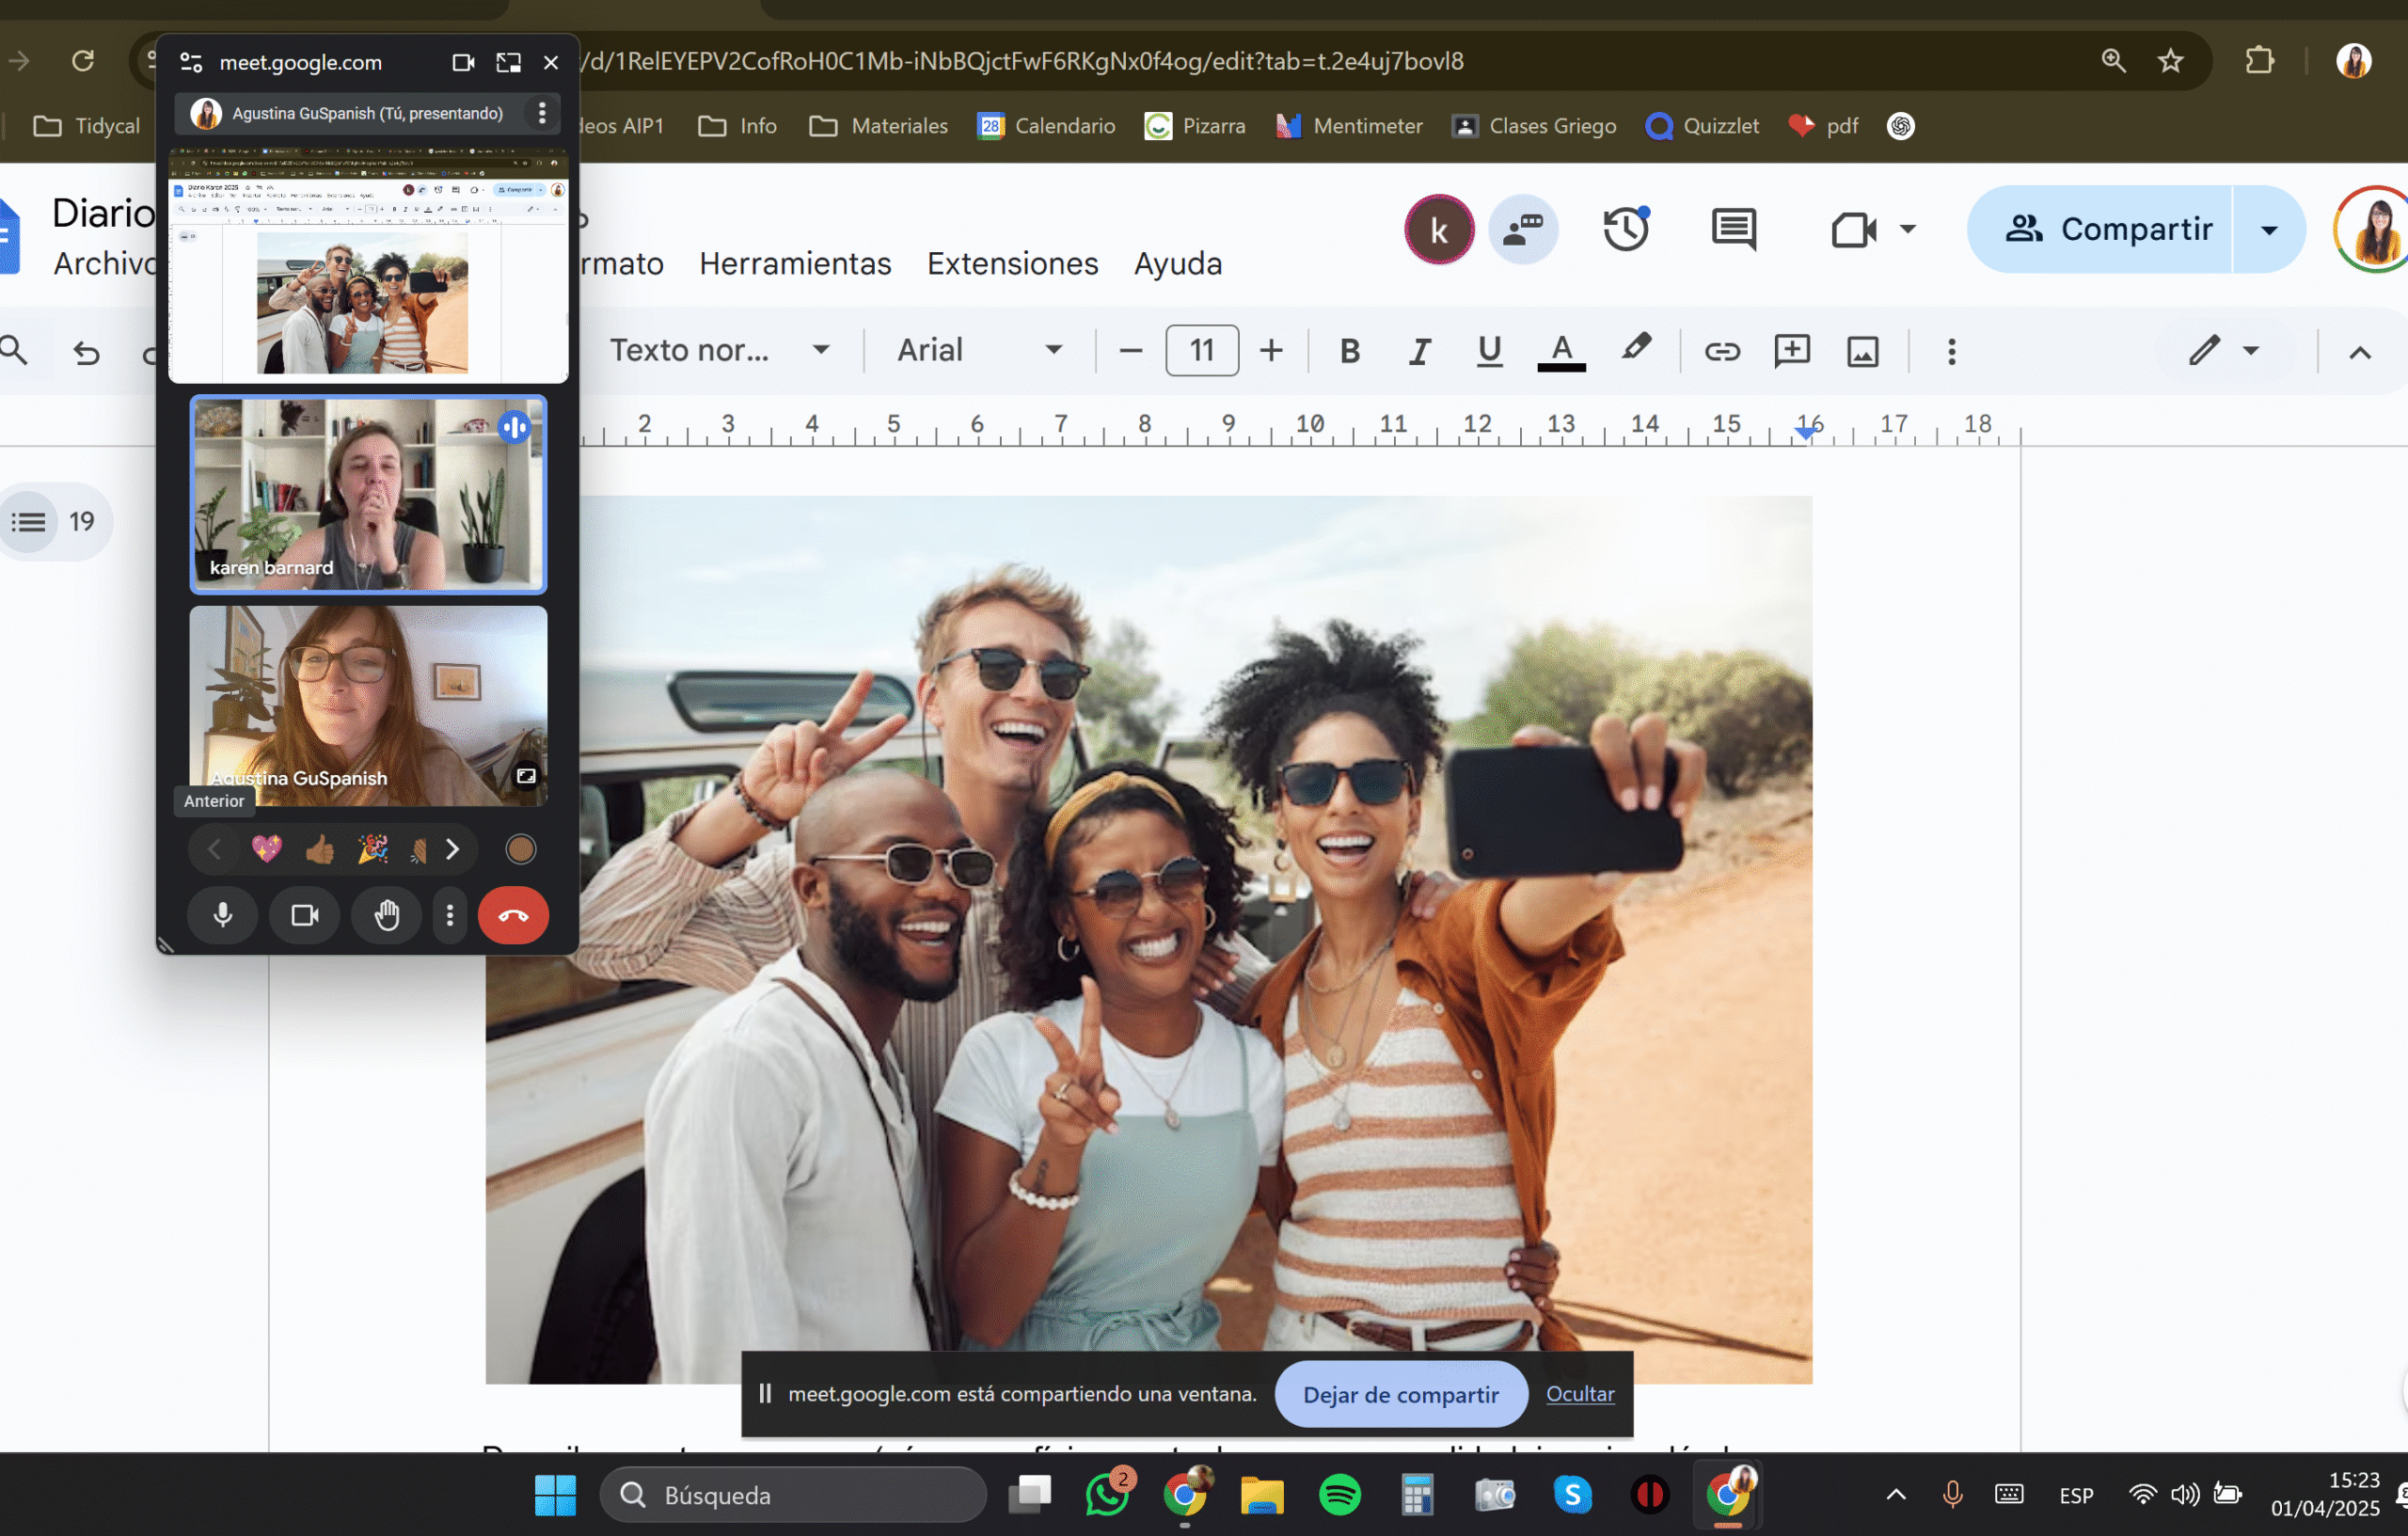Click the Ocultar link
This screenshot has height=1536, width=2408.
(x=1579, y=1394)
